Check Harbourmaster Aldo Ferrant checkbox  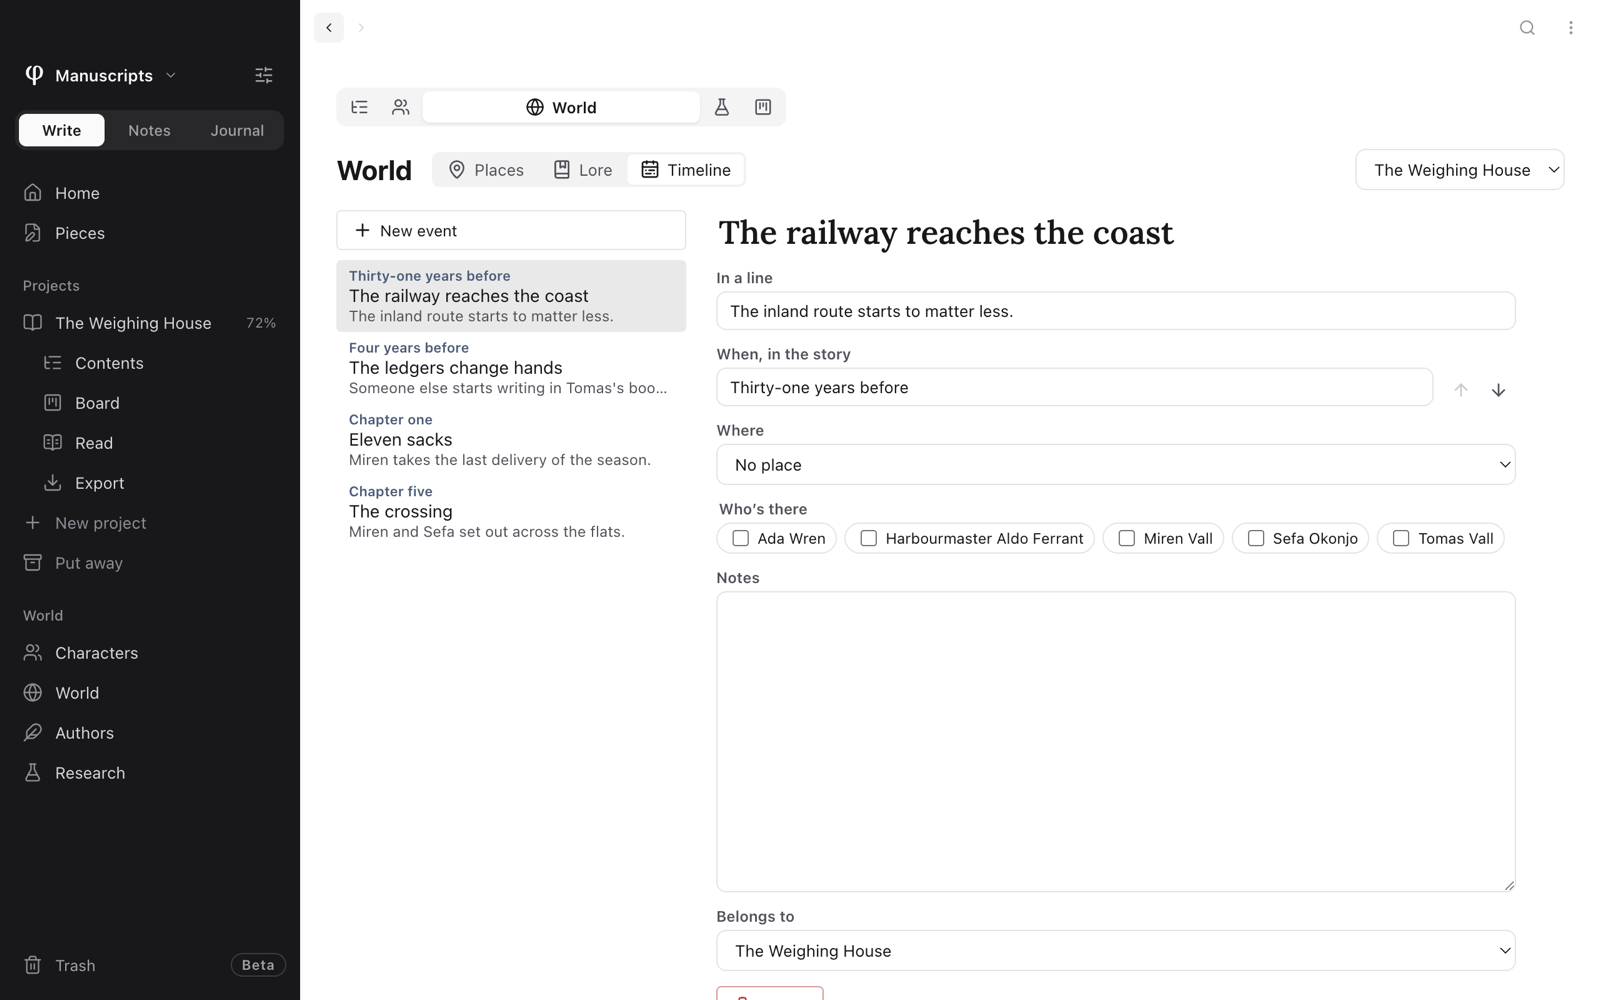tap(869, 538)
